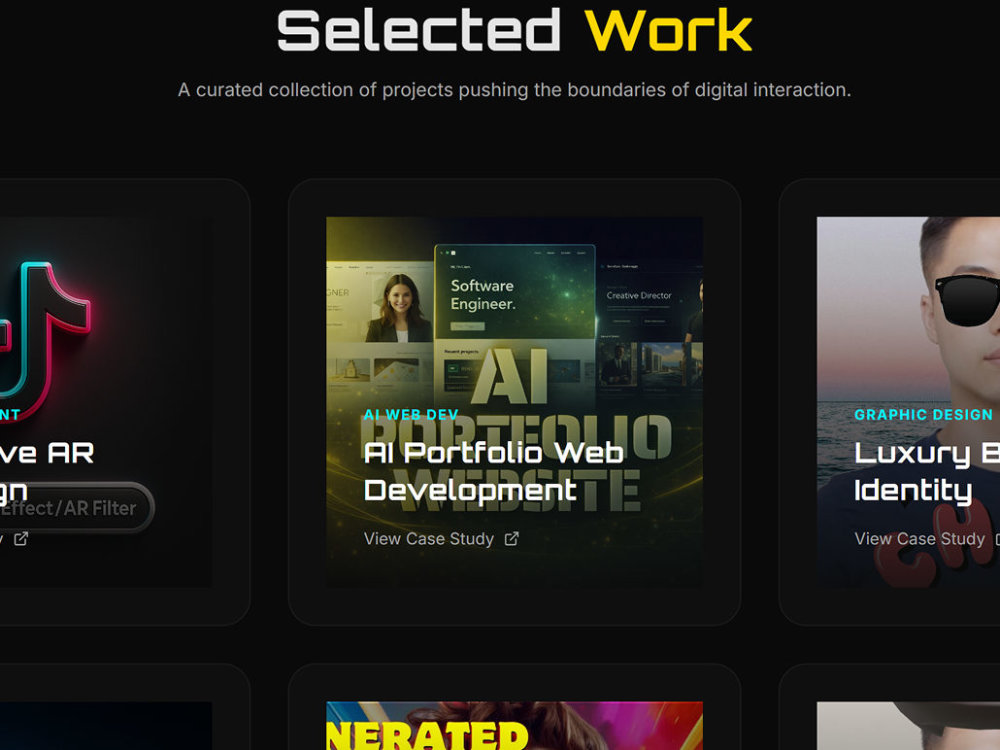The width and height of the screenshot is (1000, 750).
Task: Click the 'AI WEB DEV' category label
Action: pos(411,415)
